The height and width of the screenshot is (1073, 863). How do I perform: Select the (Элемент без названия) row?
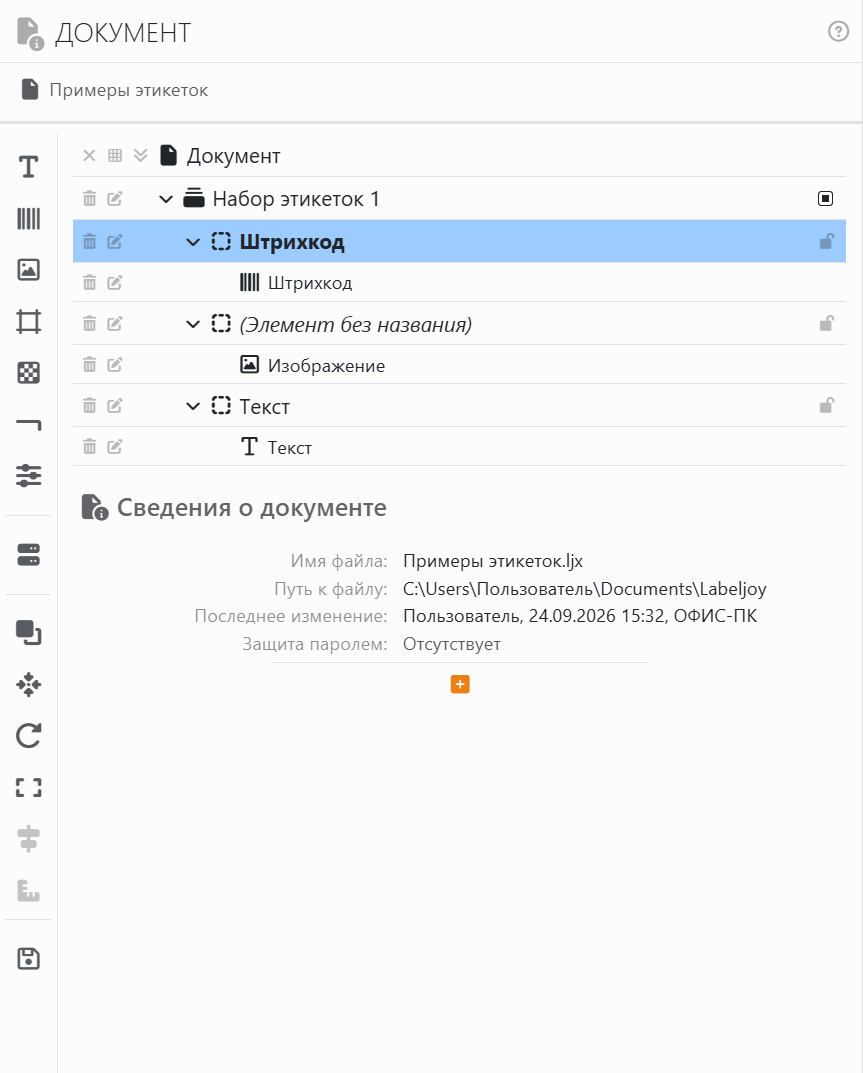click(459, 324)
